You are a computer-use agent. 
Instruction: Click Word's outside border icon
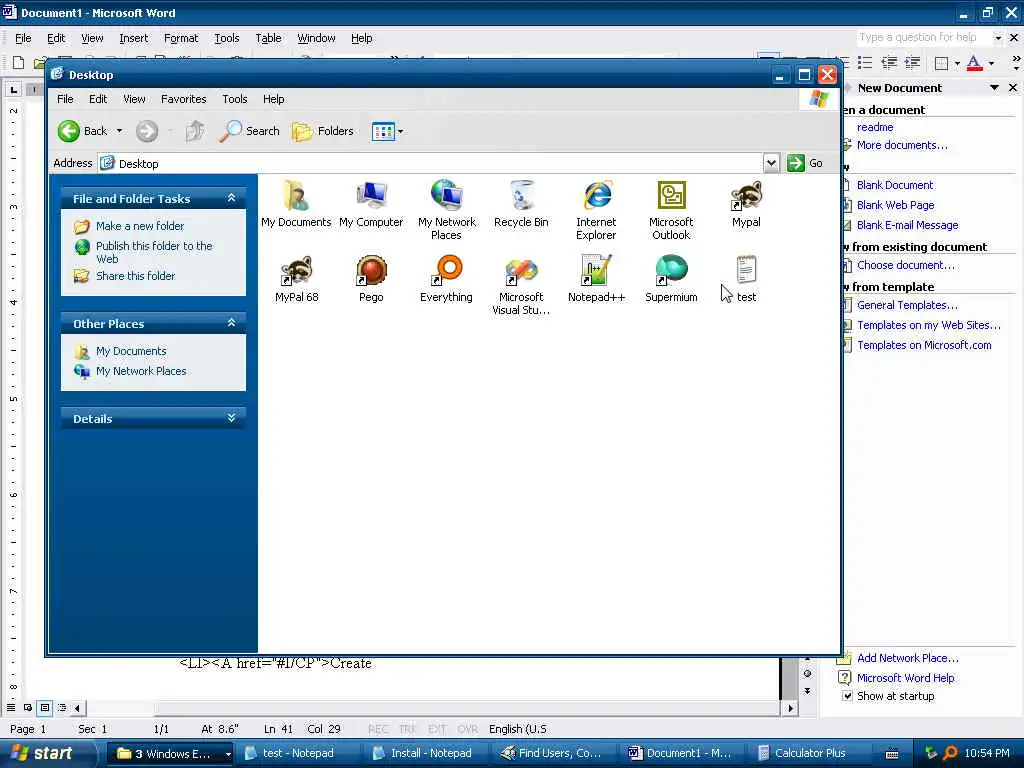942,63
